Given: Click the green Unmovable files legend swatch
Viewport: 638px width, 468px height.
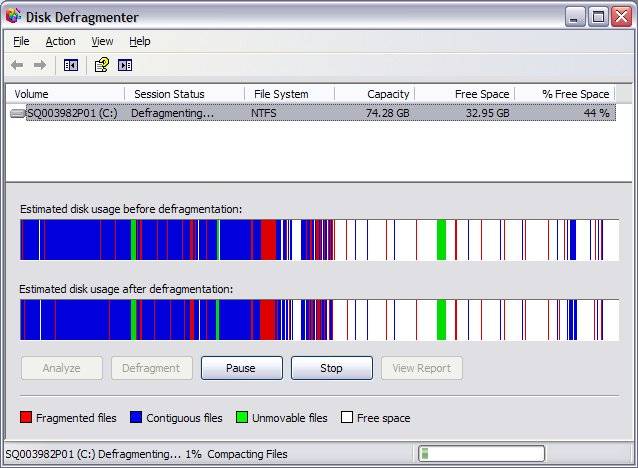Looking at the screenshot, I should point(241,418).
